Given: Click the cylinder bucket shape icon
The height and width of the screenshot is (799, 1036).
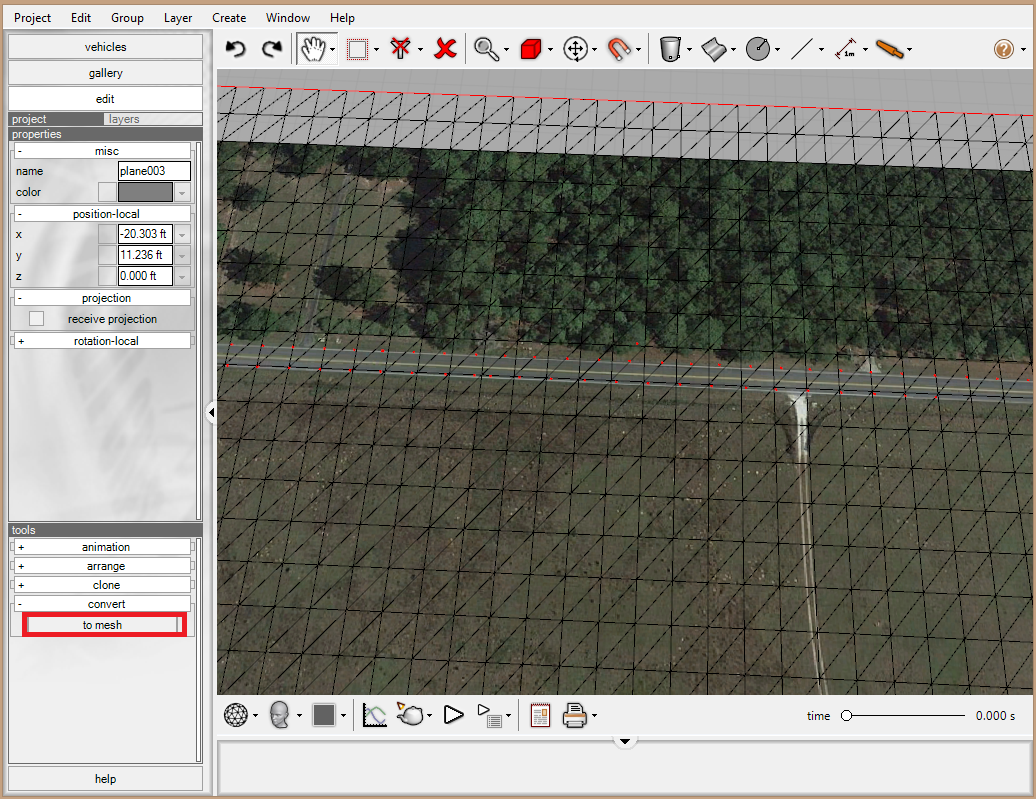Looking at the screenshot, I should point(670,49).
